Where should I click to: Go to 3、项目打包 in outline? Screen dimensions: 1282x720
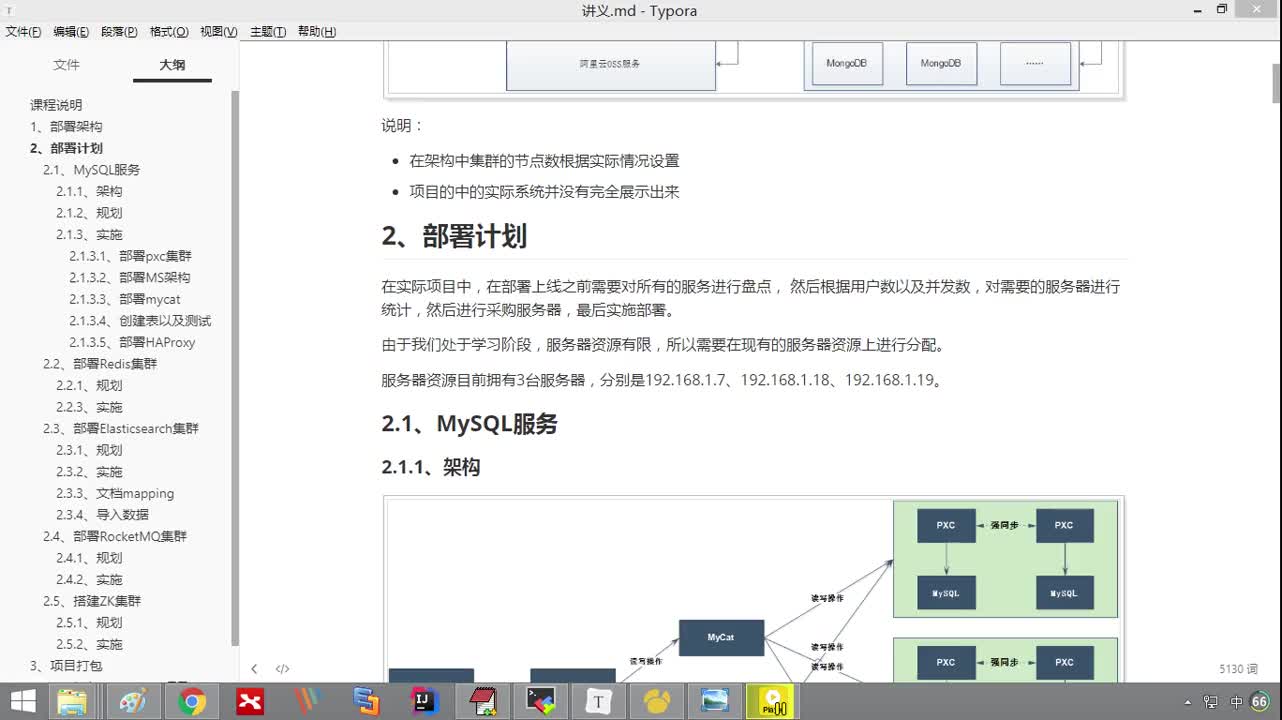tap(66, 666)
